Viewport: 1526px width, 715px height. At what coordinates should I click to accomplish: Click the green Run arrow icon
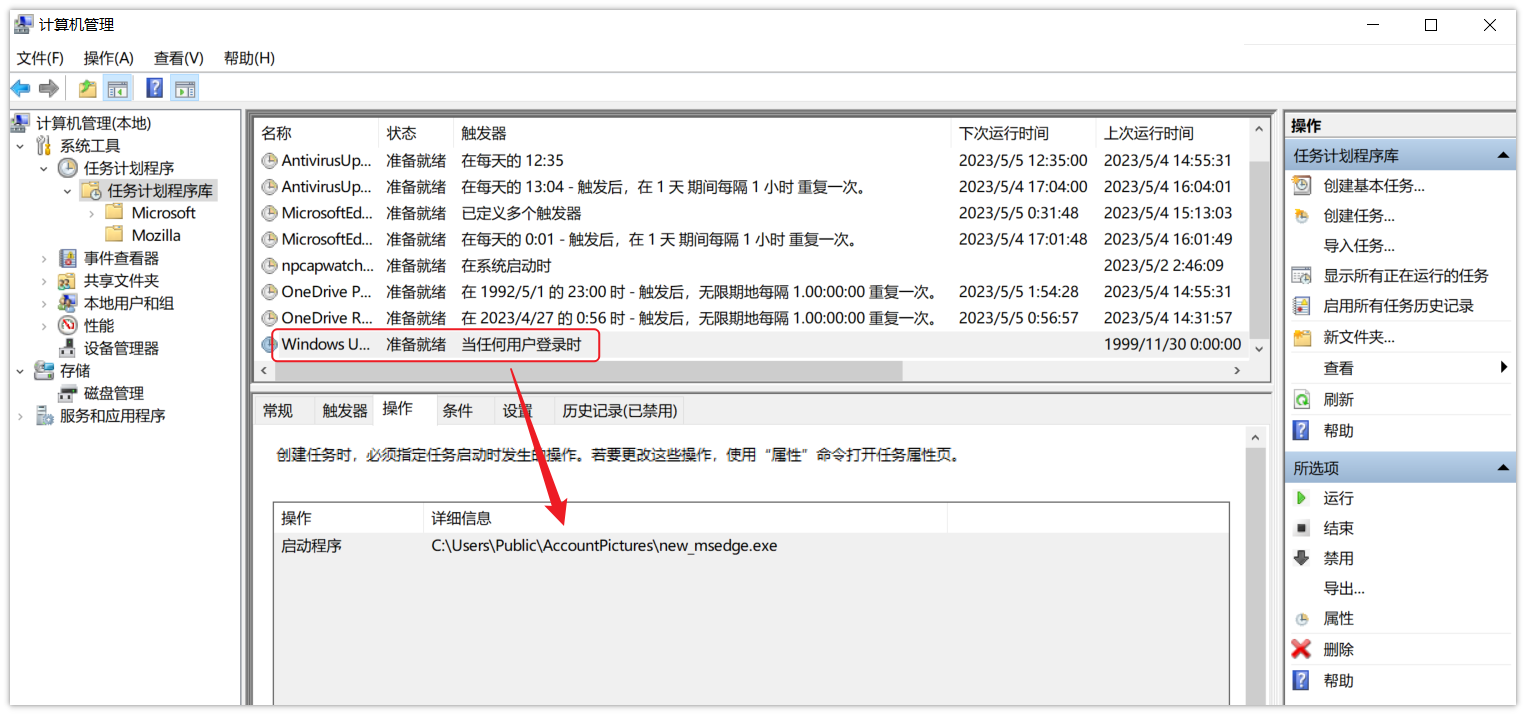(1301, 498)
